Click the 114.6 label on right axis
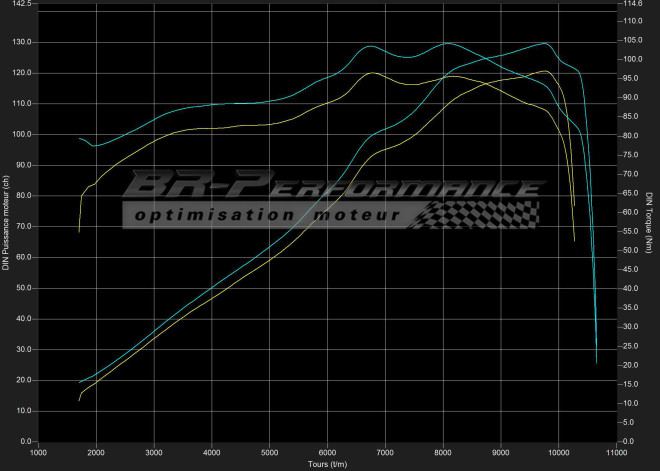 [632, 5]
